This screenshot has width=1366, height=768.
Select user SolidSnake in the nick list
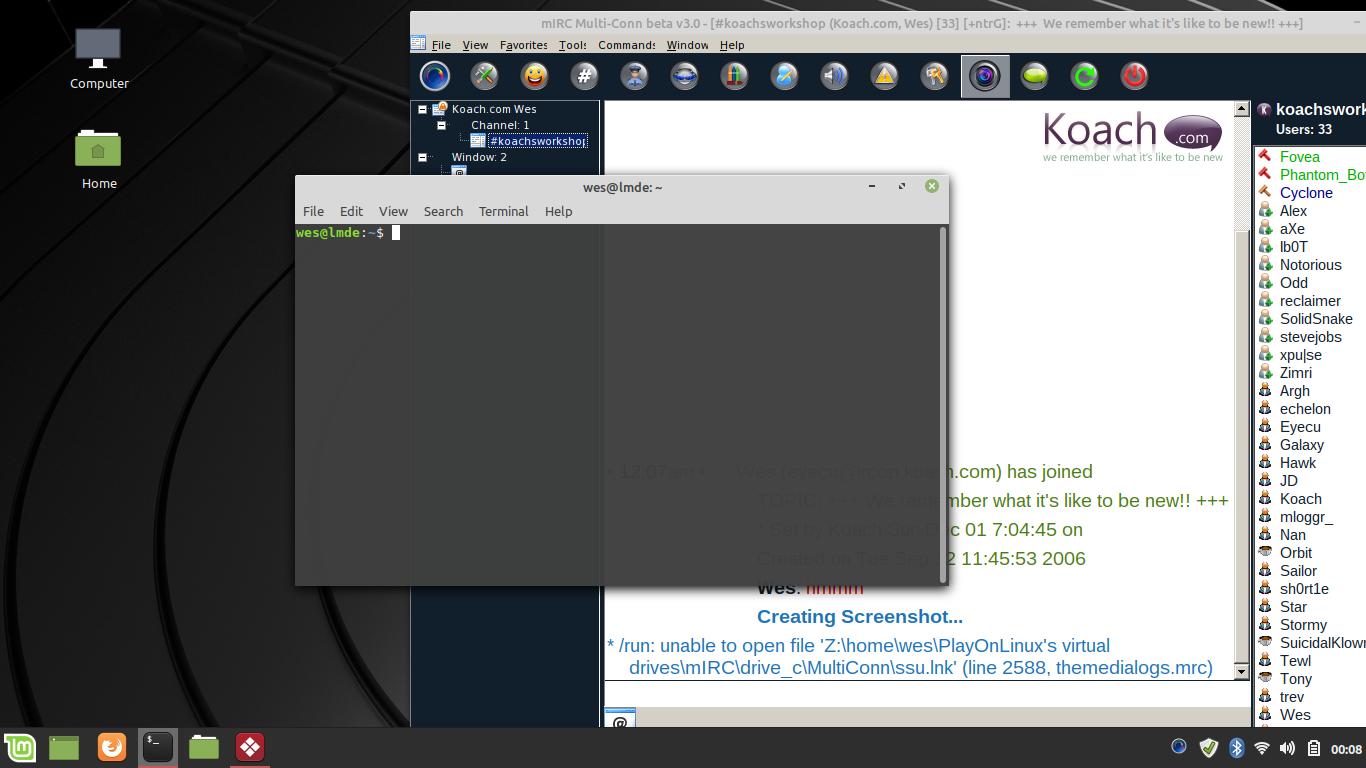click(x=1315, y=319)
